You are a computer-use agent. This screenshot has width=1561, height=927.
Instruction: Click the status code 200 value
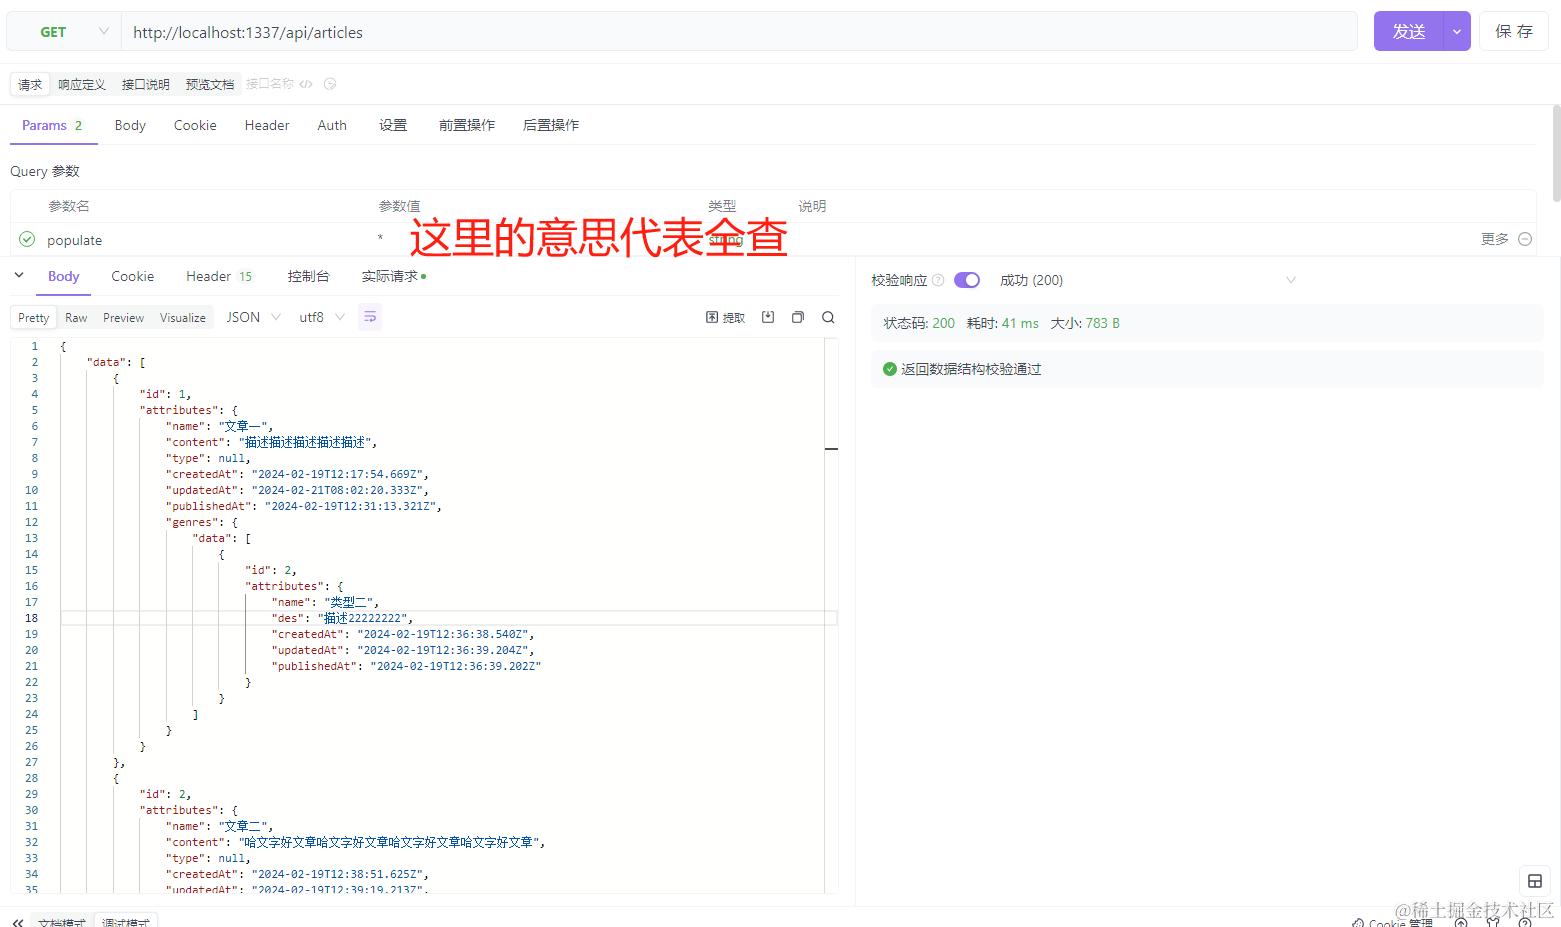943,323
